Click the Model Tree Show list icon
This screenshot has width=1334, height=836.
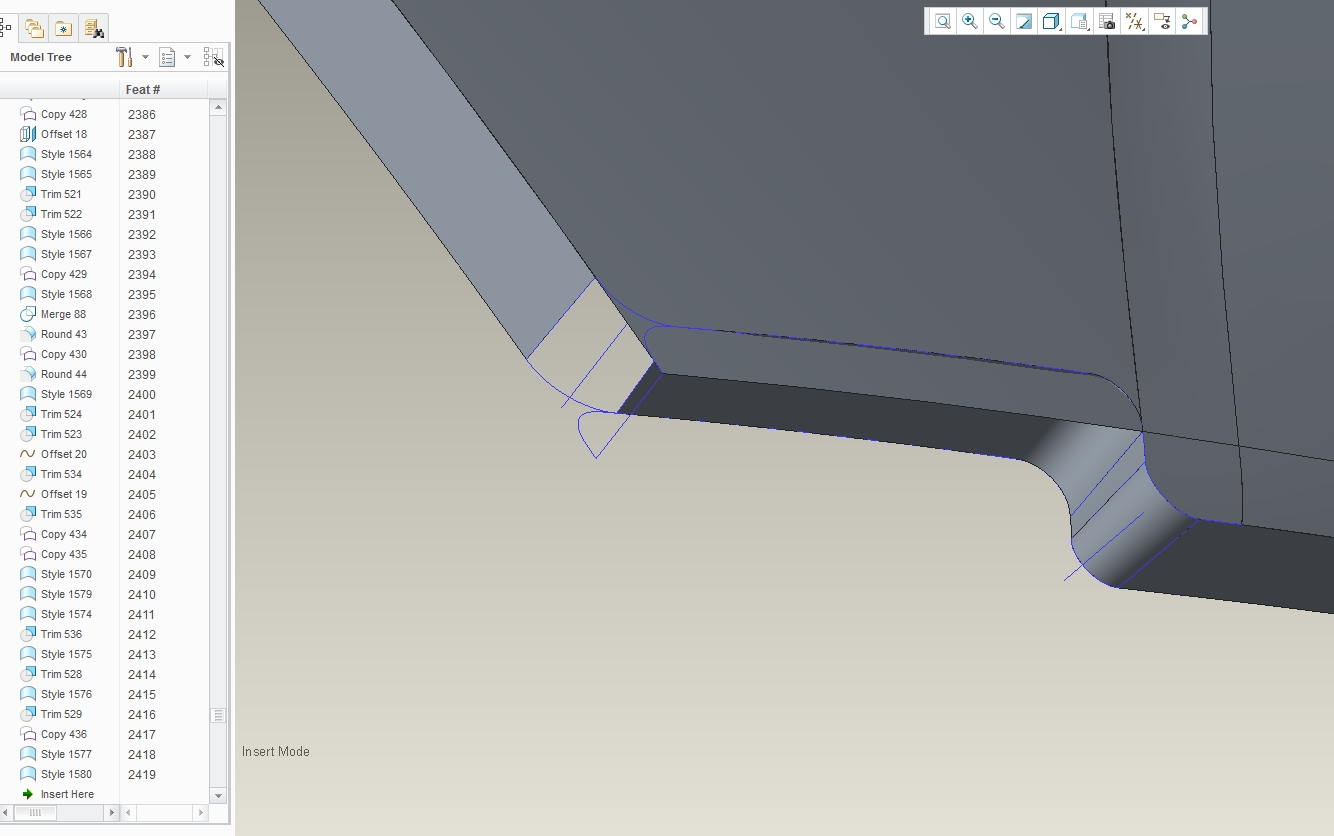tap(167, 57)
